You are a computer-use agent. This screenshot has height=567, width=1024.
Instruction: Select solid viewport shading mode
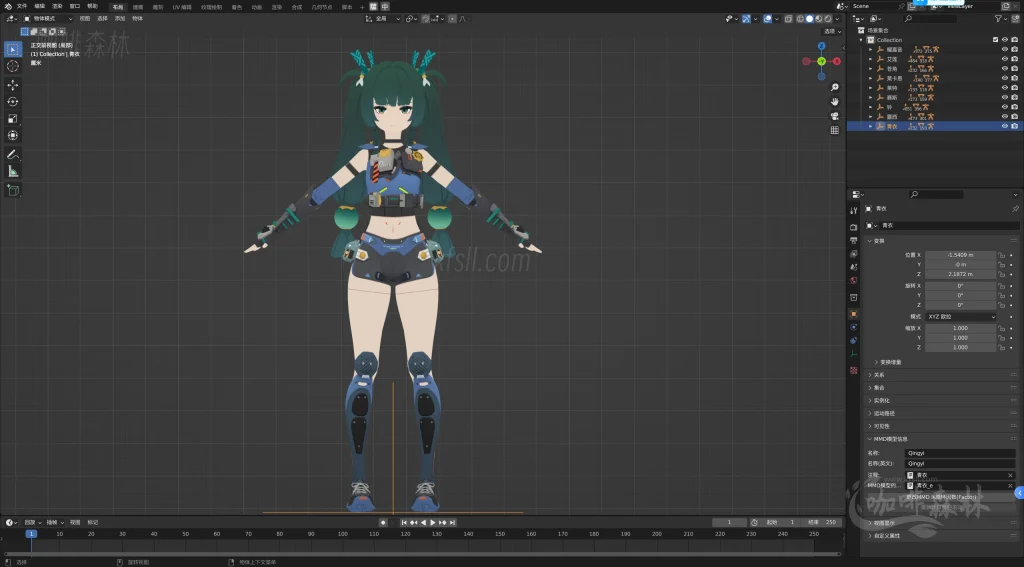click(810, 19)
